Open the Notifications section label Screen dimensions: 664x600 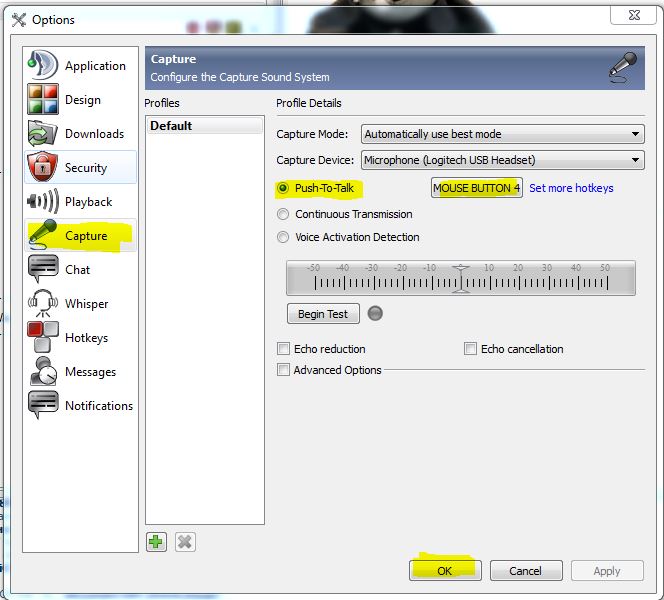tap(99, 406)
